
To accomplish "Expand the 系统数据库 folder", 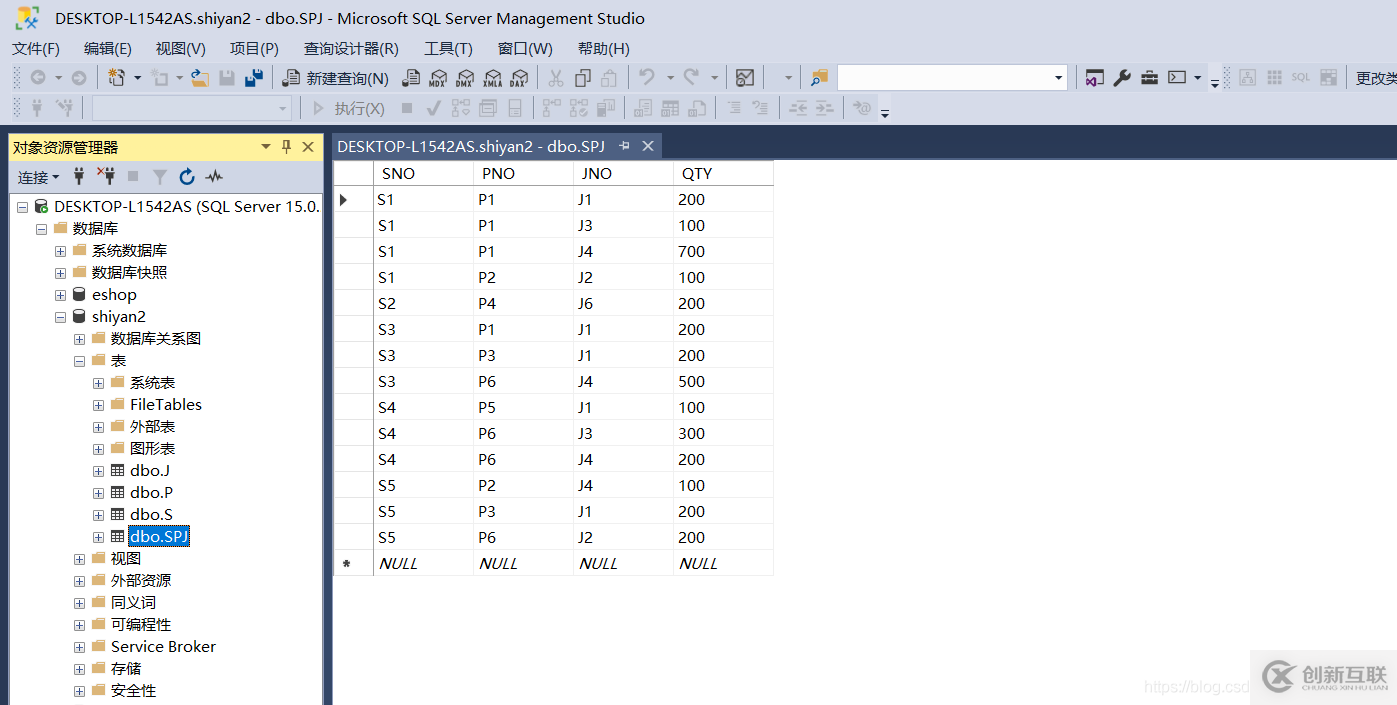I will pyautogui.click(x=60, y=251).
